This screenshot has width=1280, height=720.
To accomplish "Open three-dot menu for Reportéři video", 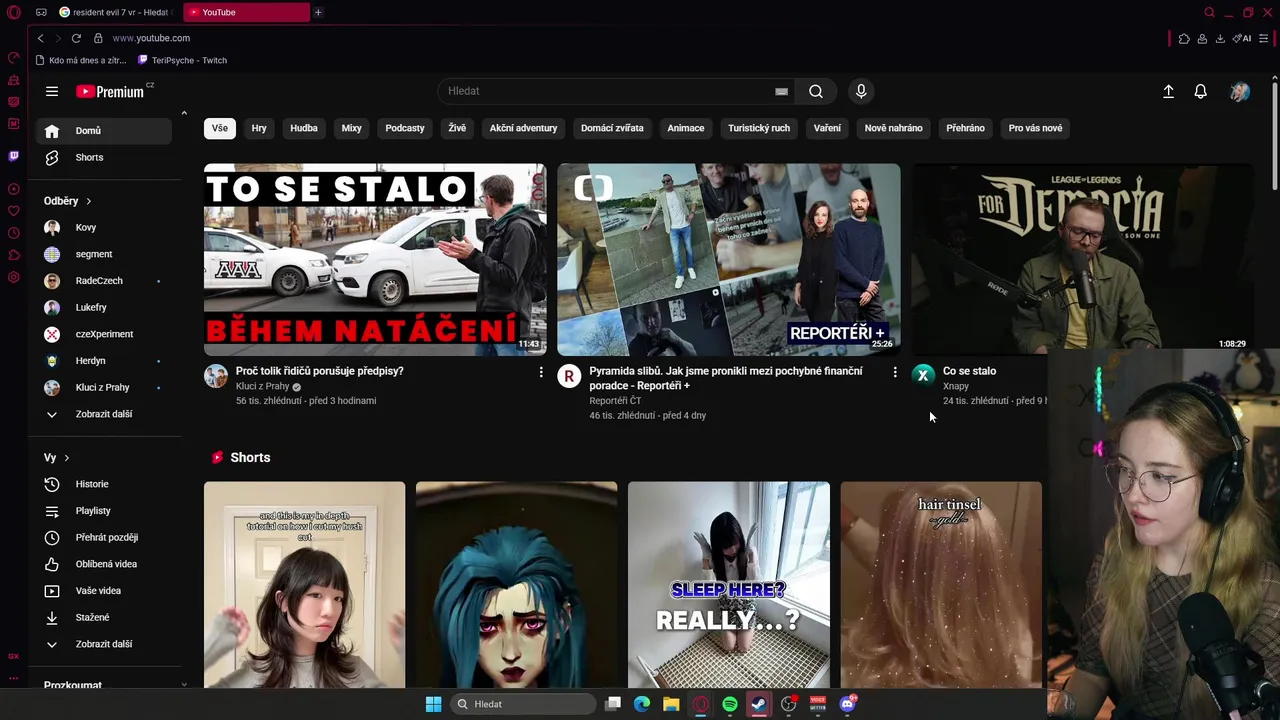I will (895, 372).
